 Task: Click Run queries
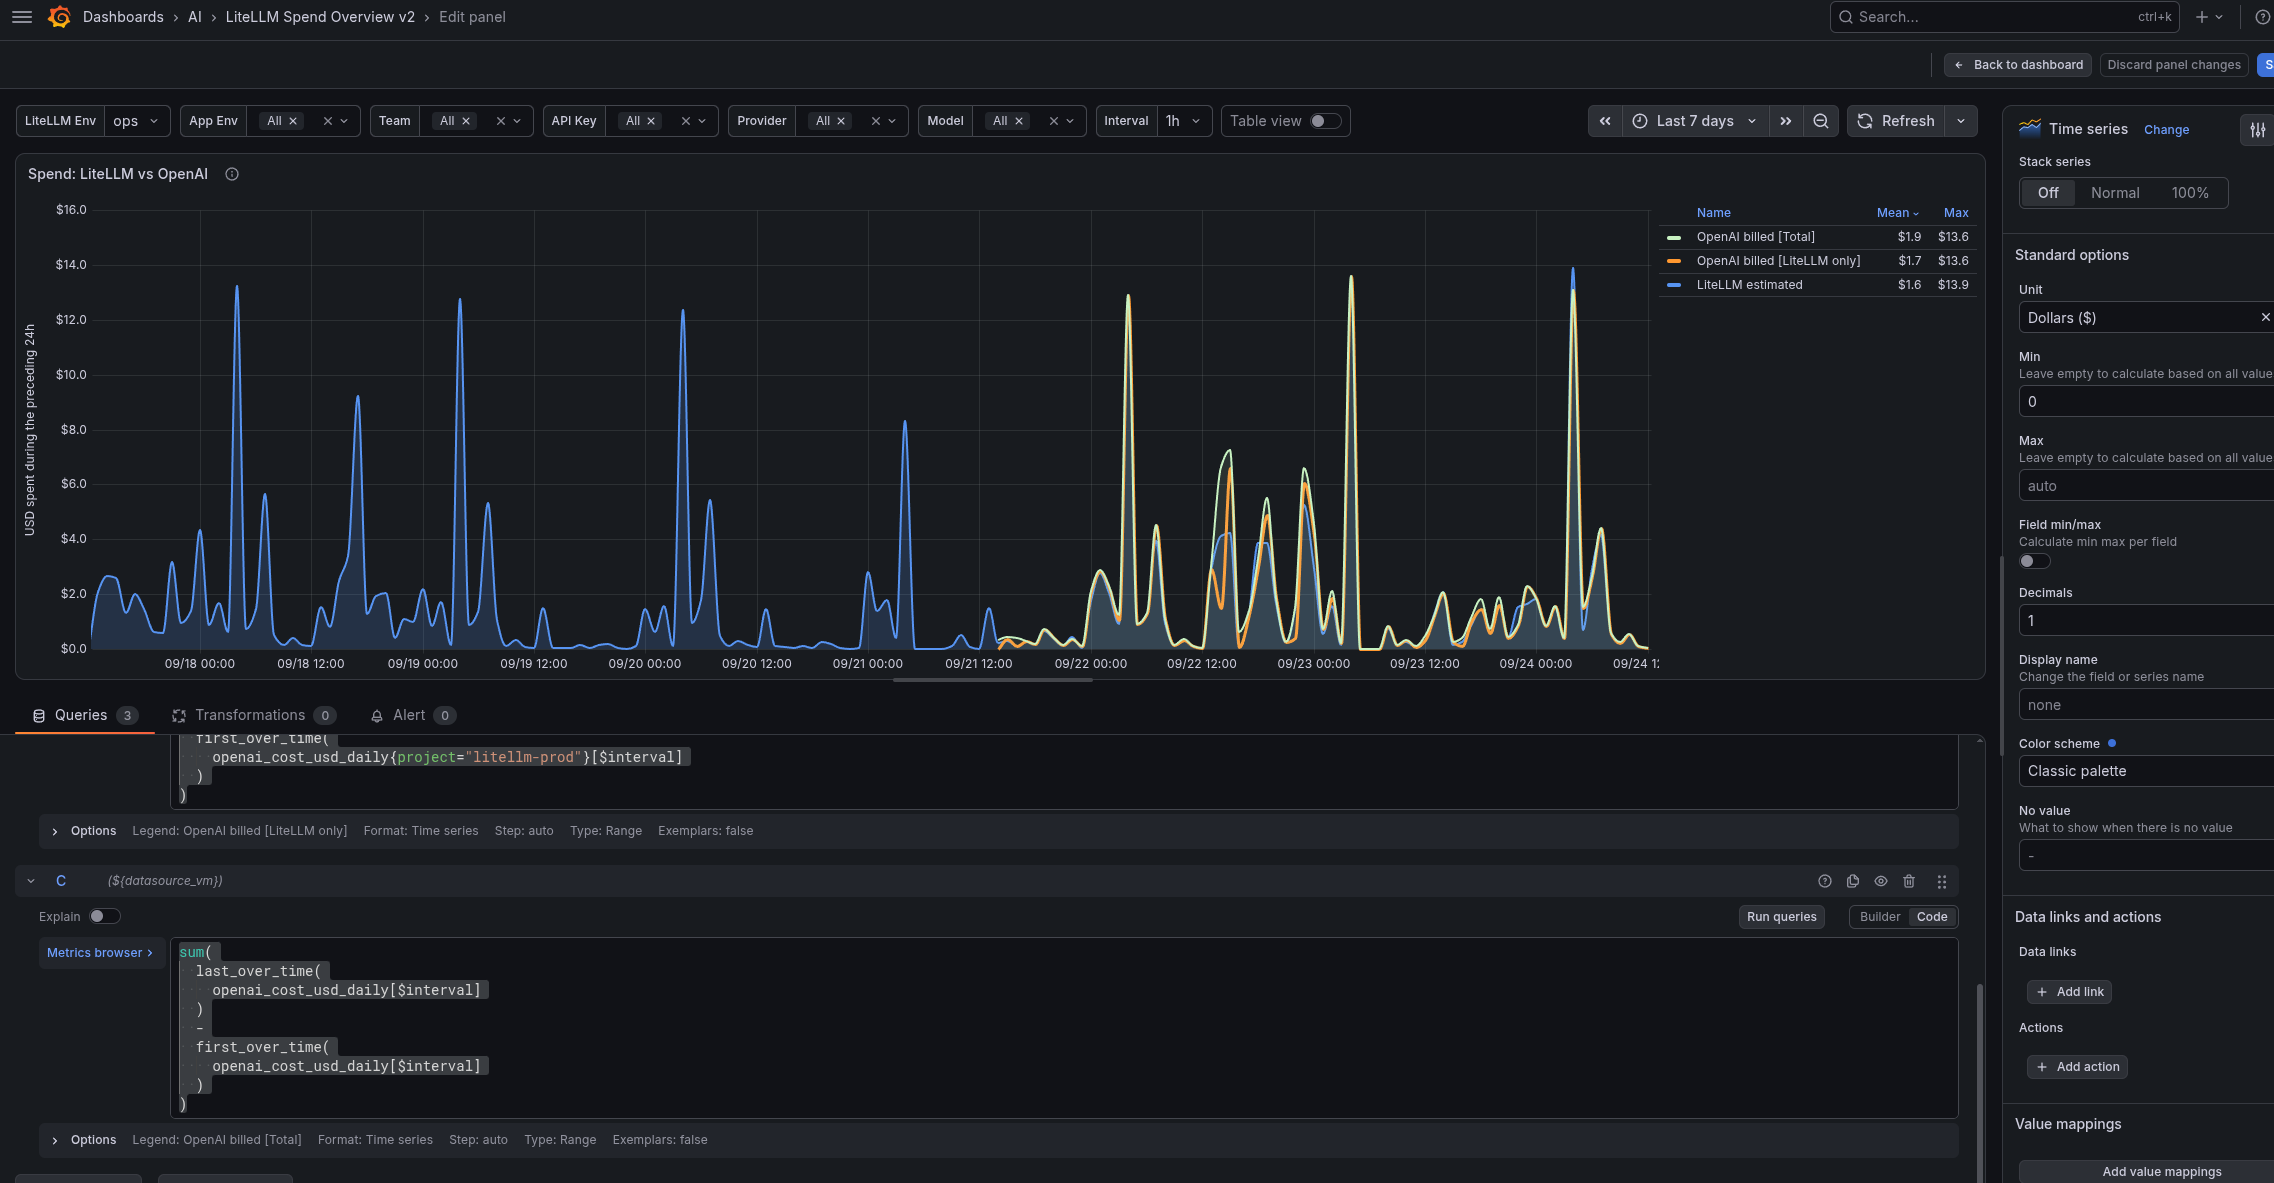pyautogui.click(x=1781, y=917)
